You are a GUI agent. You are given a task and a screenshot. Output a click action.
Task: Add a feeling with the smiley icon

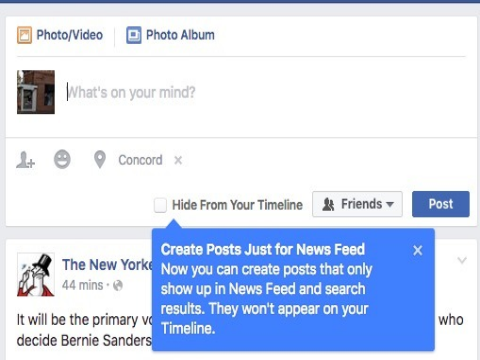tap(62, 159)
